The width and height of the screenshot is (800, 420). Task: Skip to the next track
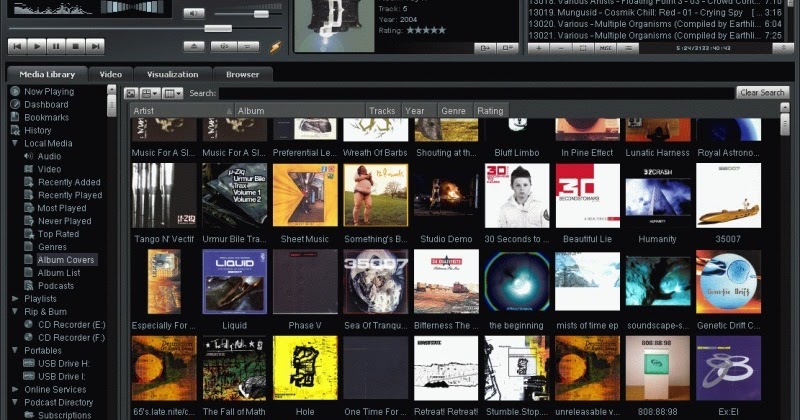click(x=95, y=46)
